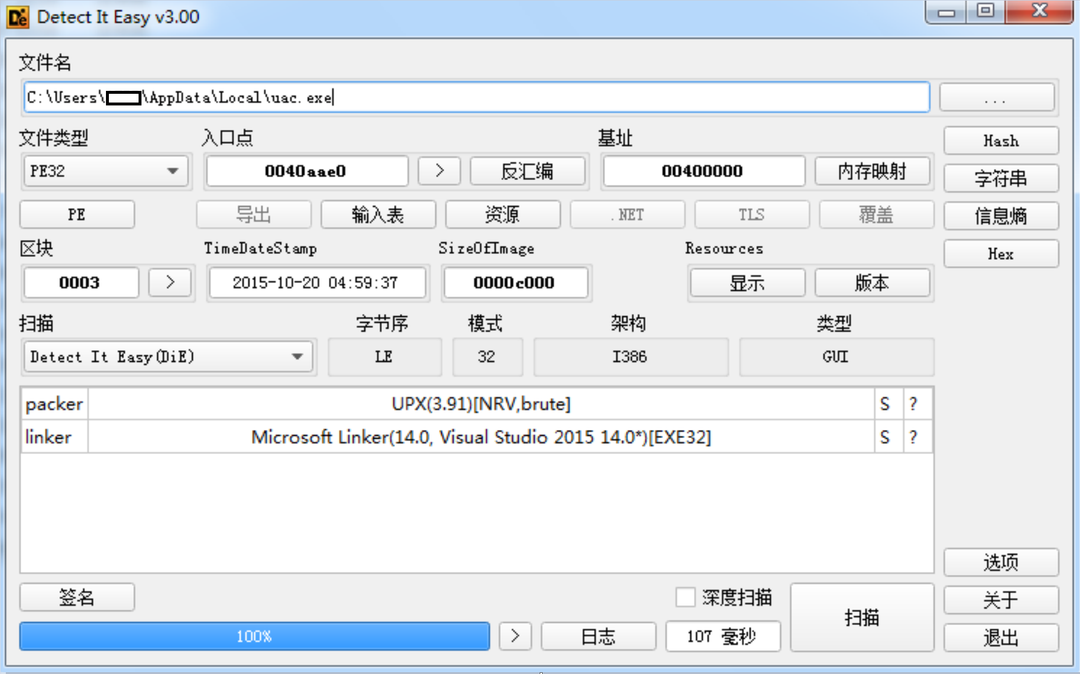This screenshot has height=674, width=1080.
Task: Open the 反汇编 disassembler
Action: click(527, 171)
